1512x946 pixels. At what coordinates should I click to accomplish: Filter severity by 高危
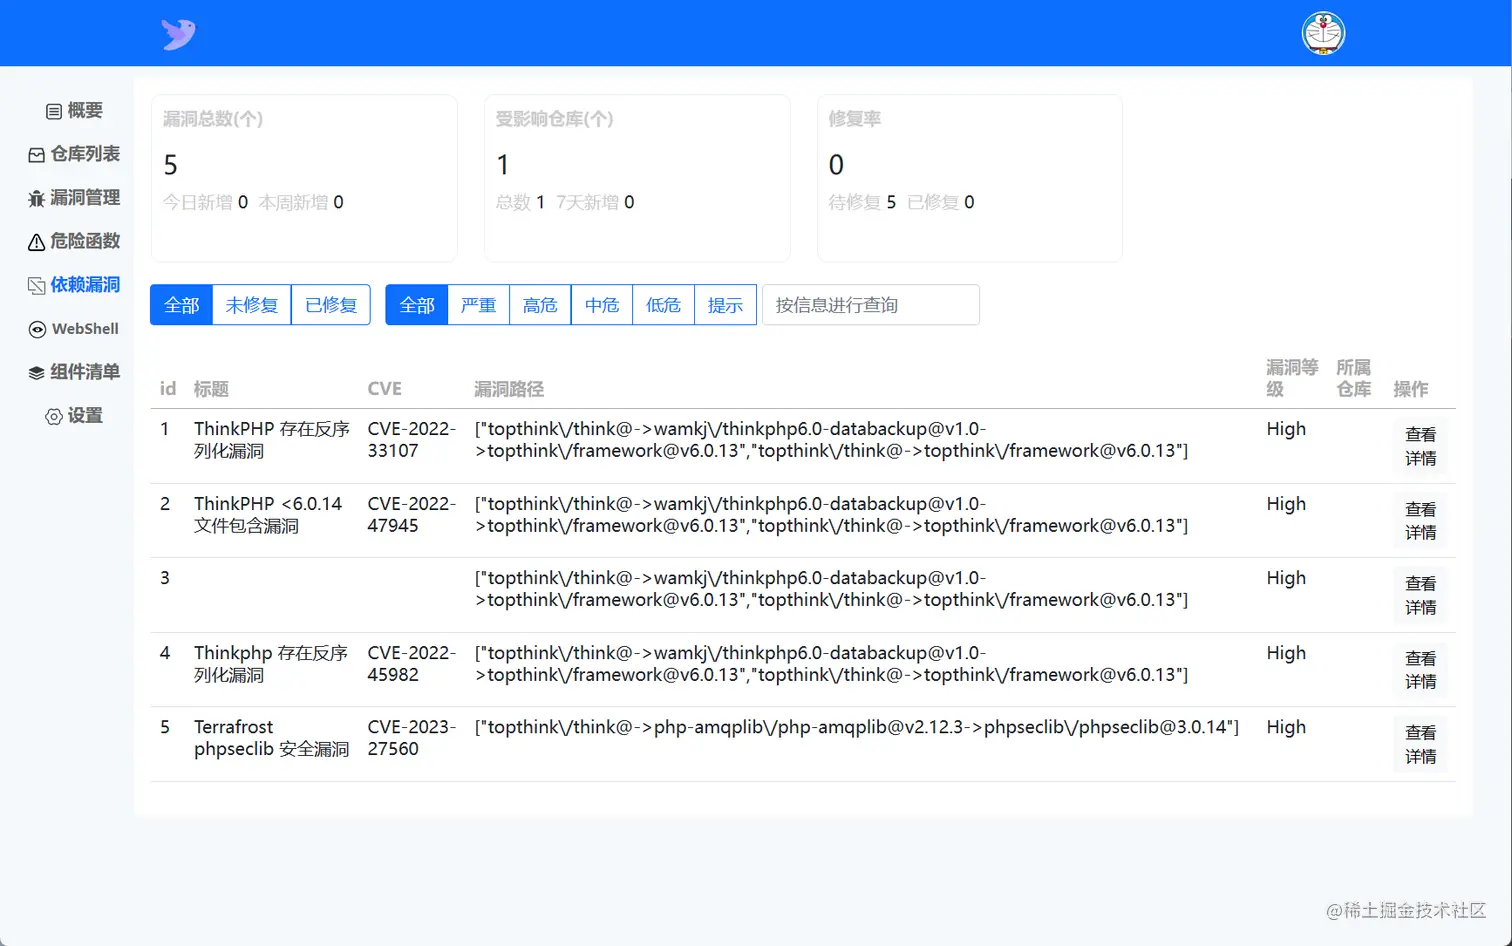click(x=540, y=305)
